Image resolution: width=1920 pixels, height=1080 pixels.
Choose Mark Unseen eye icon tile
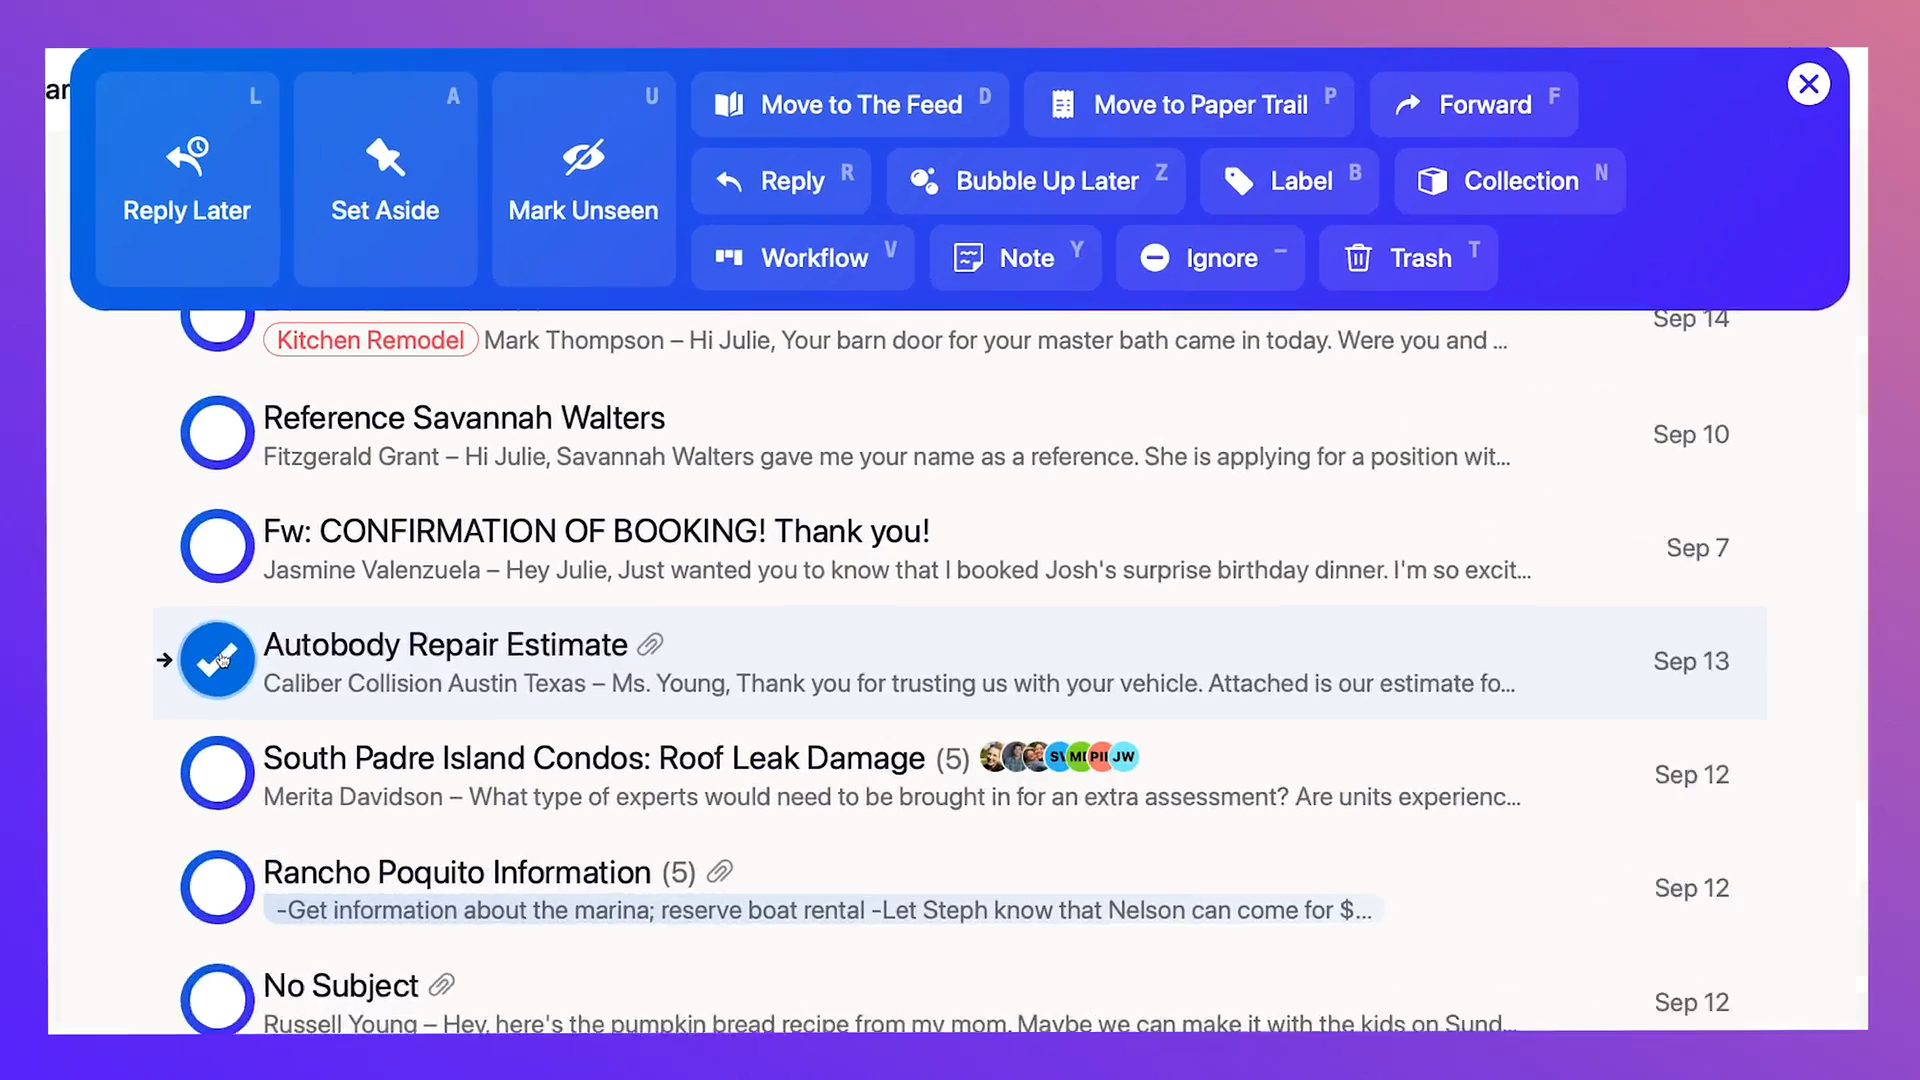coord(583,180)
